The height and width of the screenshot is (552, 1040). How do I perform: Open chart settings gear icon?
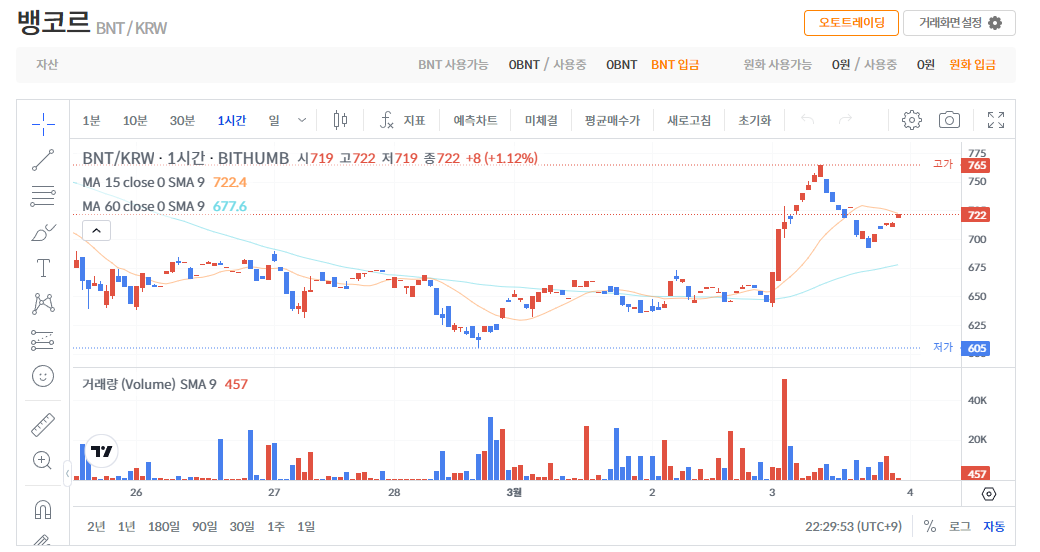pyautogui.click(x=912, y=120)
